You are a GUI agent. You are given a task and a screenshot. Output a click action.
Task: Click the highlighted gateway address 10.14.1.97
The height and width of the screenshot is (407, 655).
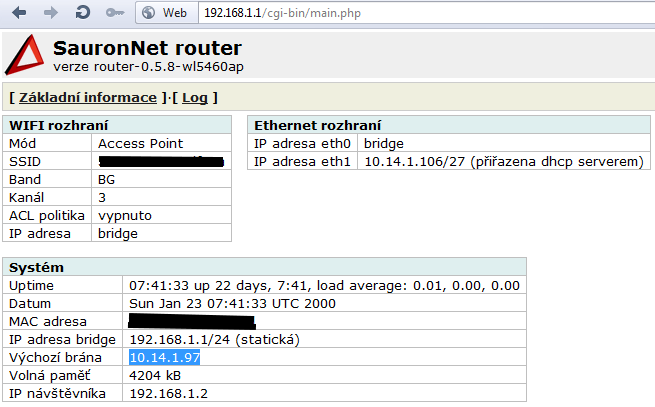(x=164, y=357)
